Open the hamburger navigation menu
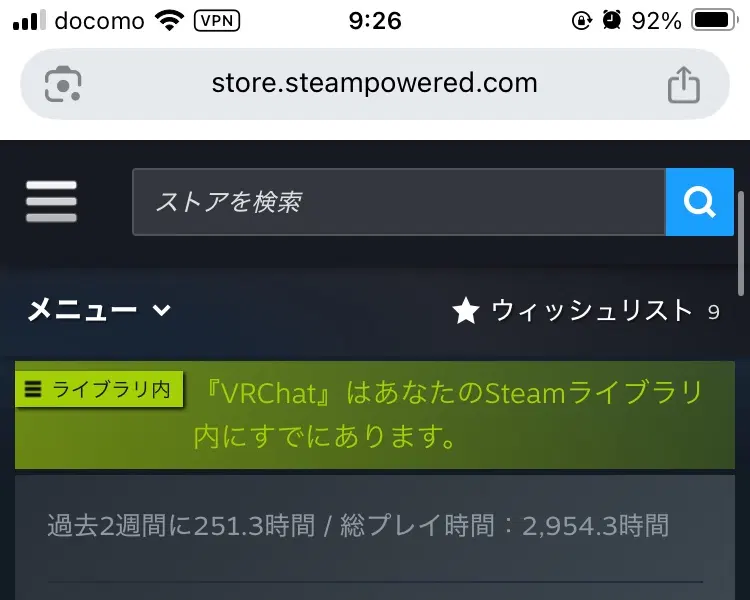Viewport: 750px width, 600px height. (x=51, y=201)
